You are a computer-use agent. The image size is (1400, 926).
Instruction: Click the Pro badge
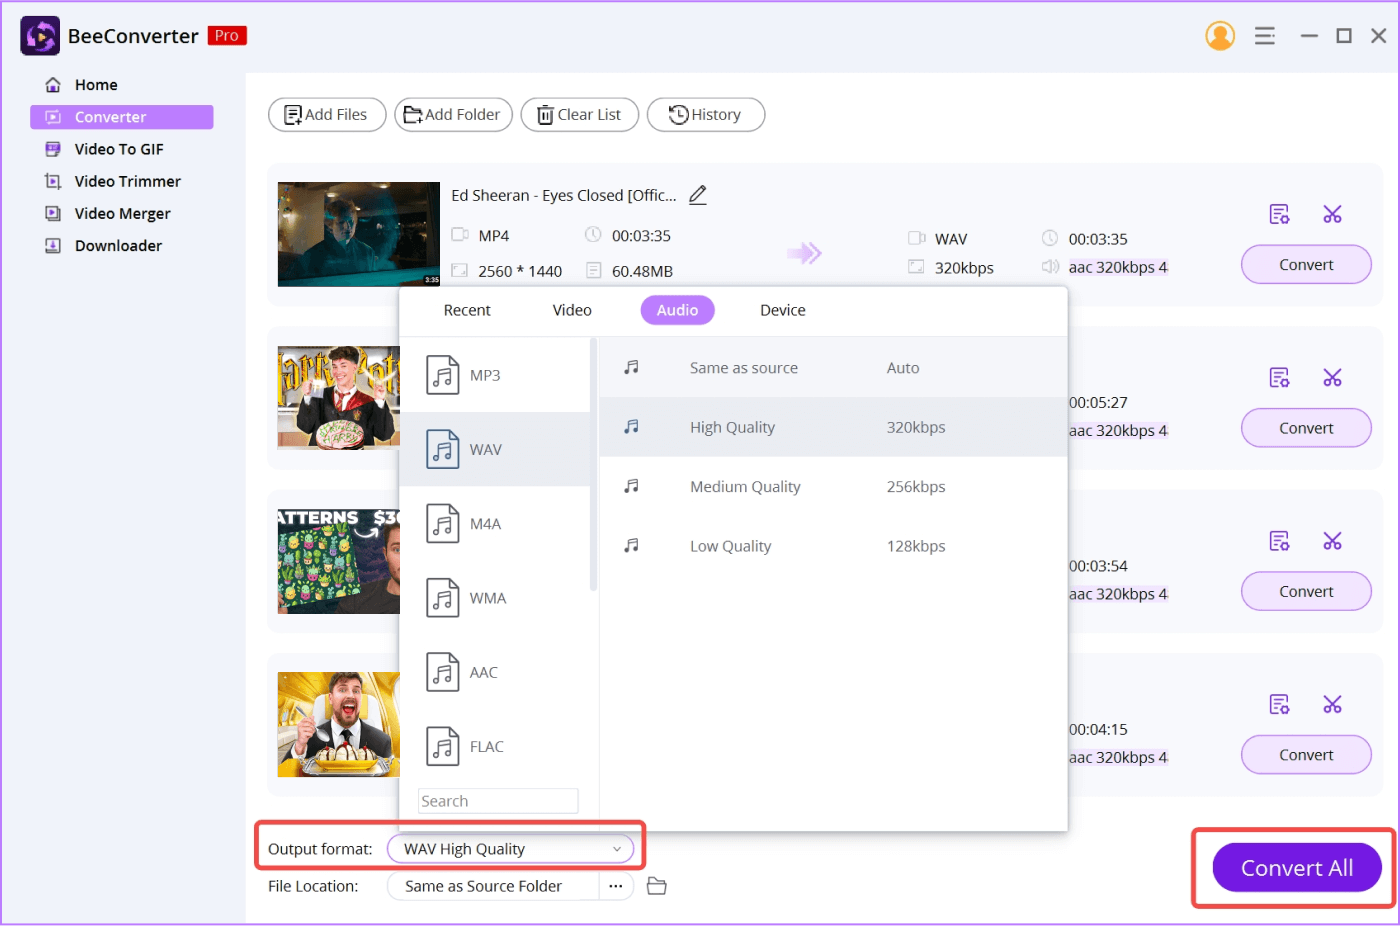click(x=227, y=36)
